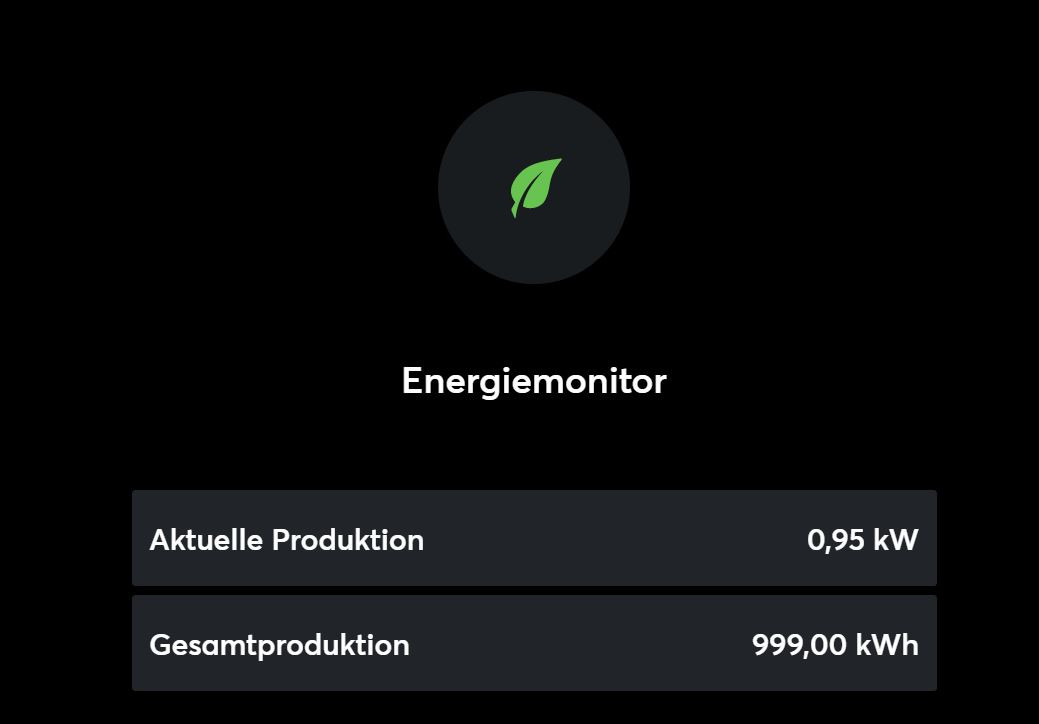This screenshot has height=724, width=1039.
Task: Click the Aktuelle Produktion label text
Action: (286, 540)
